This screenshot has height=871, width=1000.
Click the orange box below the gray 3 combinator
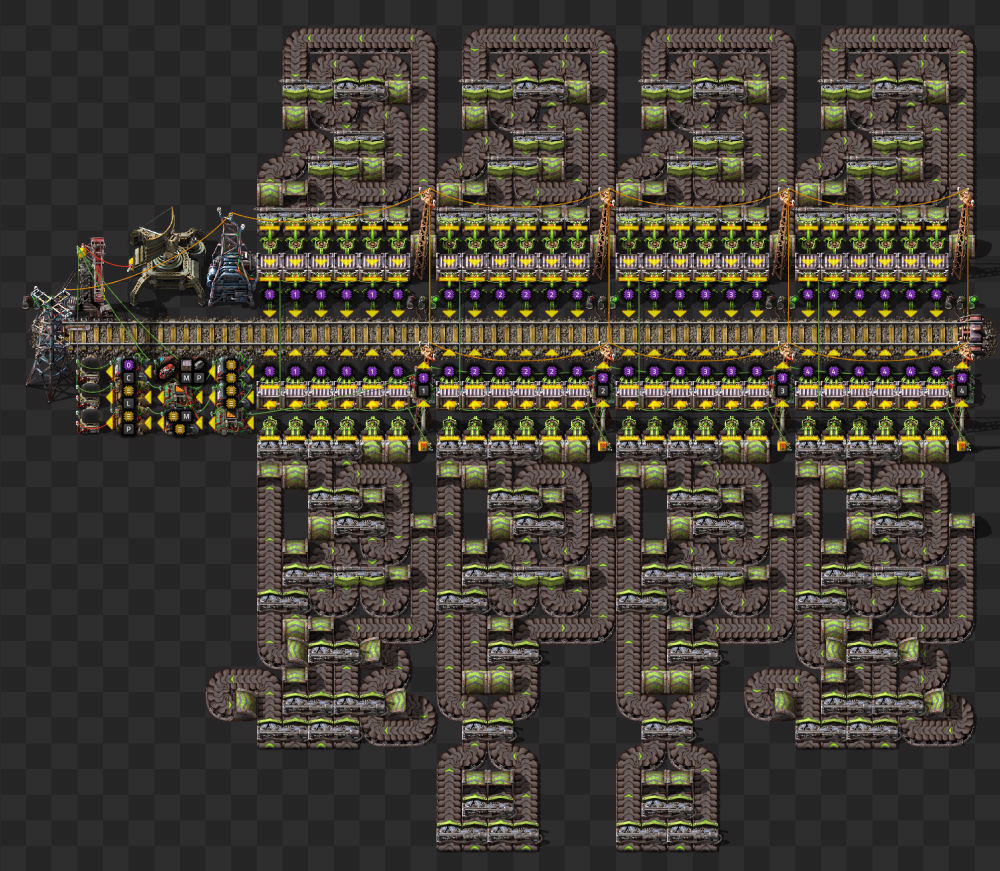click(x=782, y=446)
